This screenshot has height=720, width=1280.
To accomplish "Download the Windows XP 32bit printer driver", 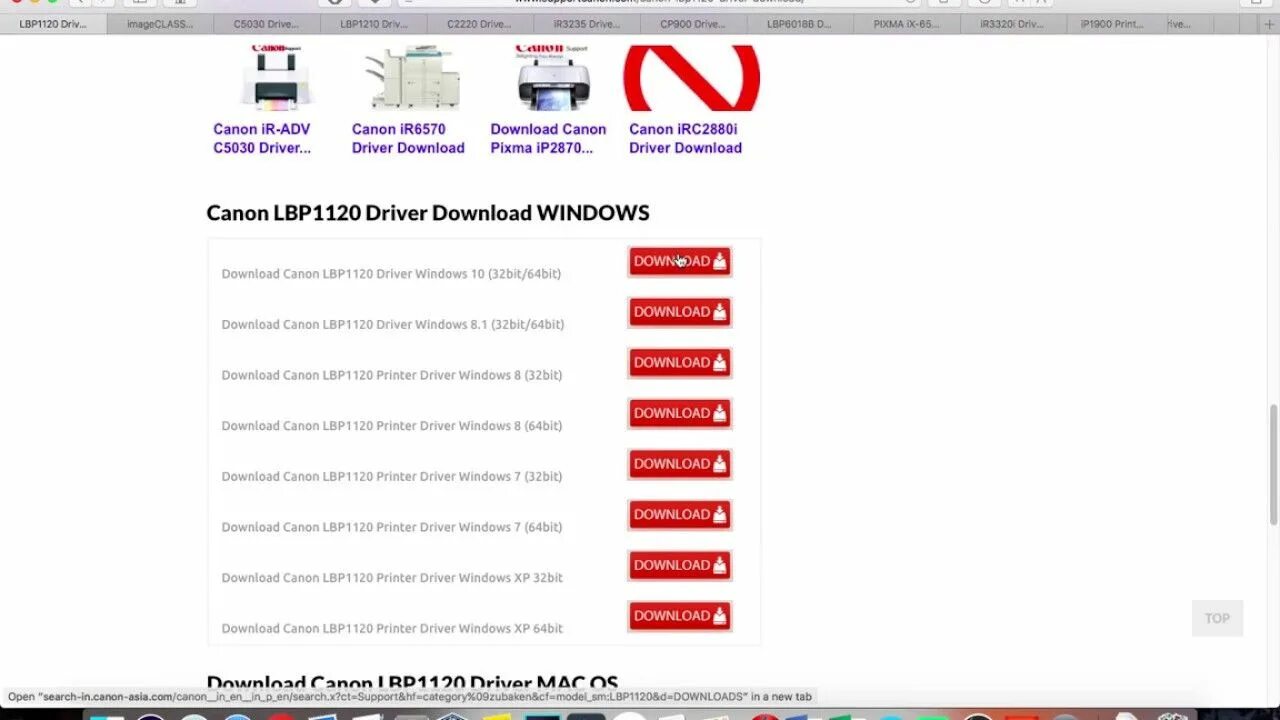I will [x=680, y=565].
